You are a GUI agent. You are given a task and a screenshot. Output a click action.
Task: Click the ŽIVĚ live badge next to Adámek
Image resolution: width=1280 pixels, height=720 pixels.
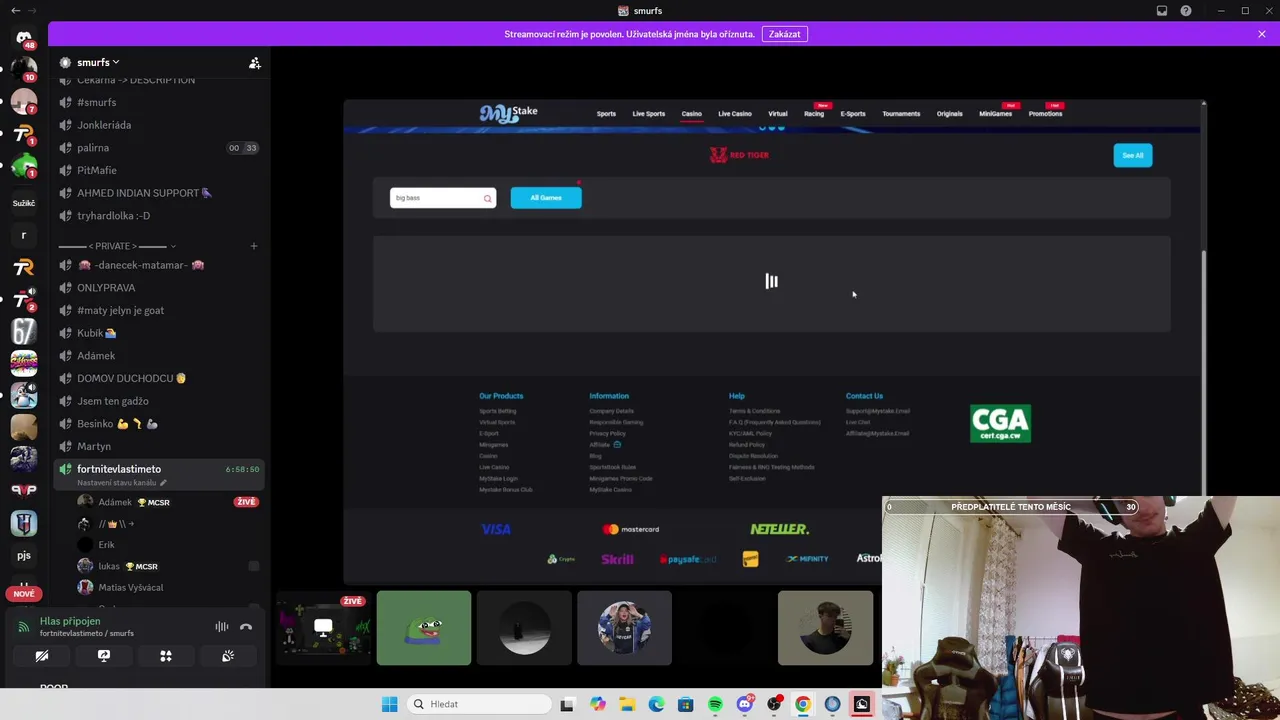click(246, 502)
